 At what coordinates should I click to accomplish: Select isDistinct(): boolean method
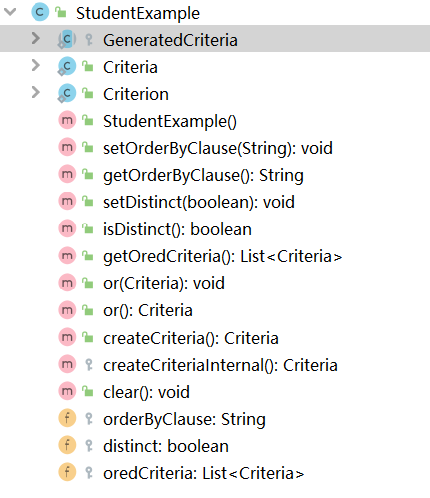point(177,229)
